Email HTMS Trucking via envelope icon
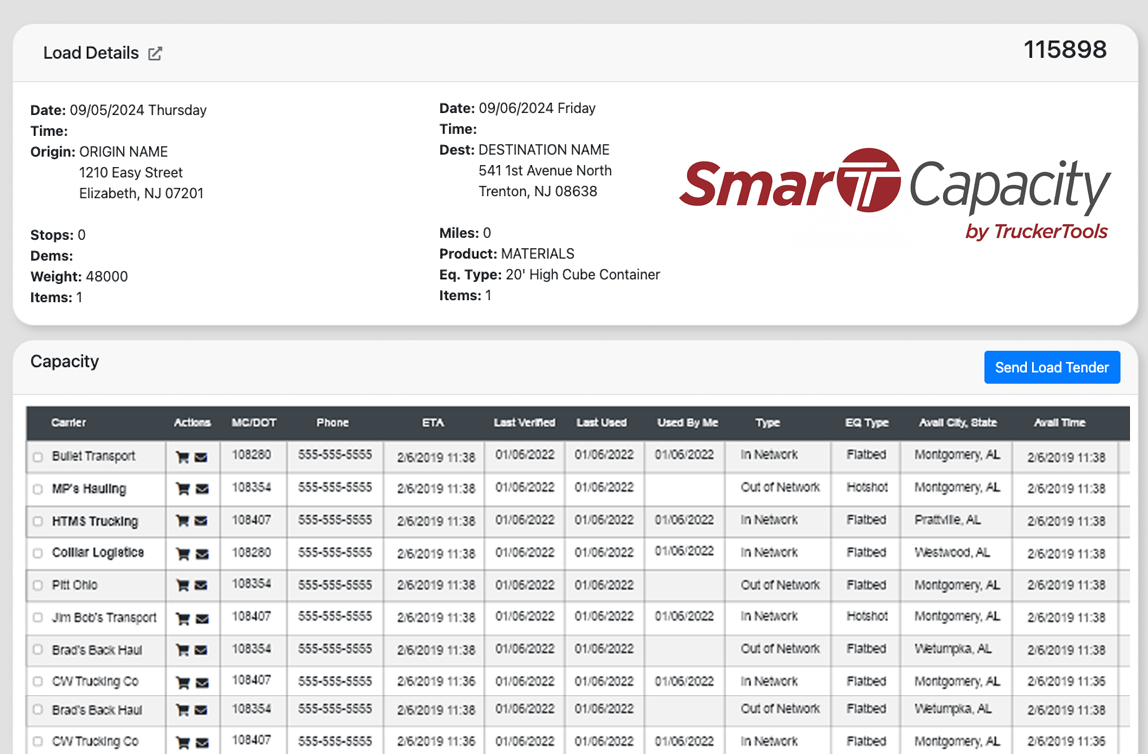 click(x=201, y=521)
